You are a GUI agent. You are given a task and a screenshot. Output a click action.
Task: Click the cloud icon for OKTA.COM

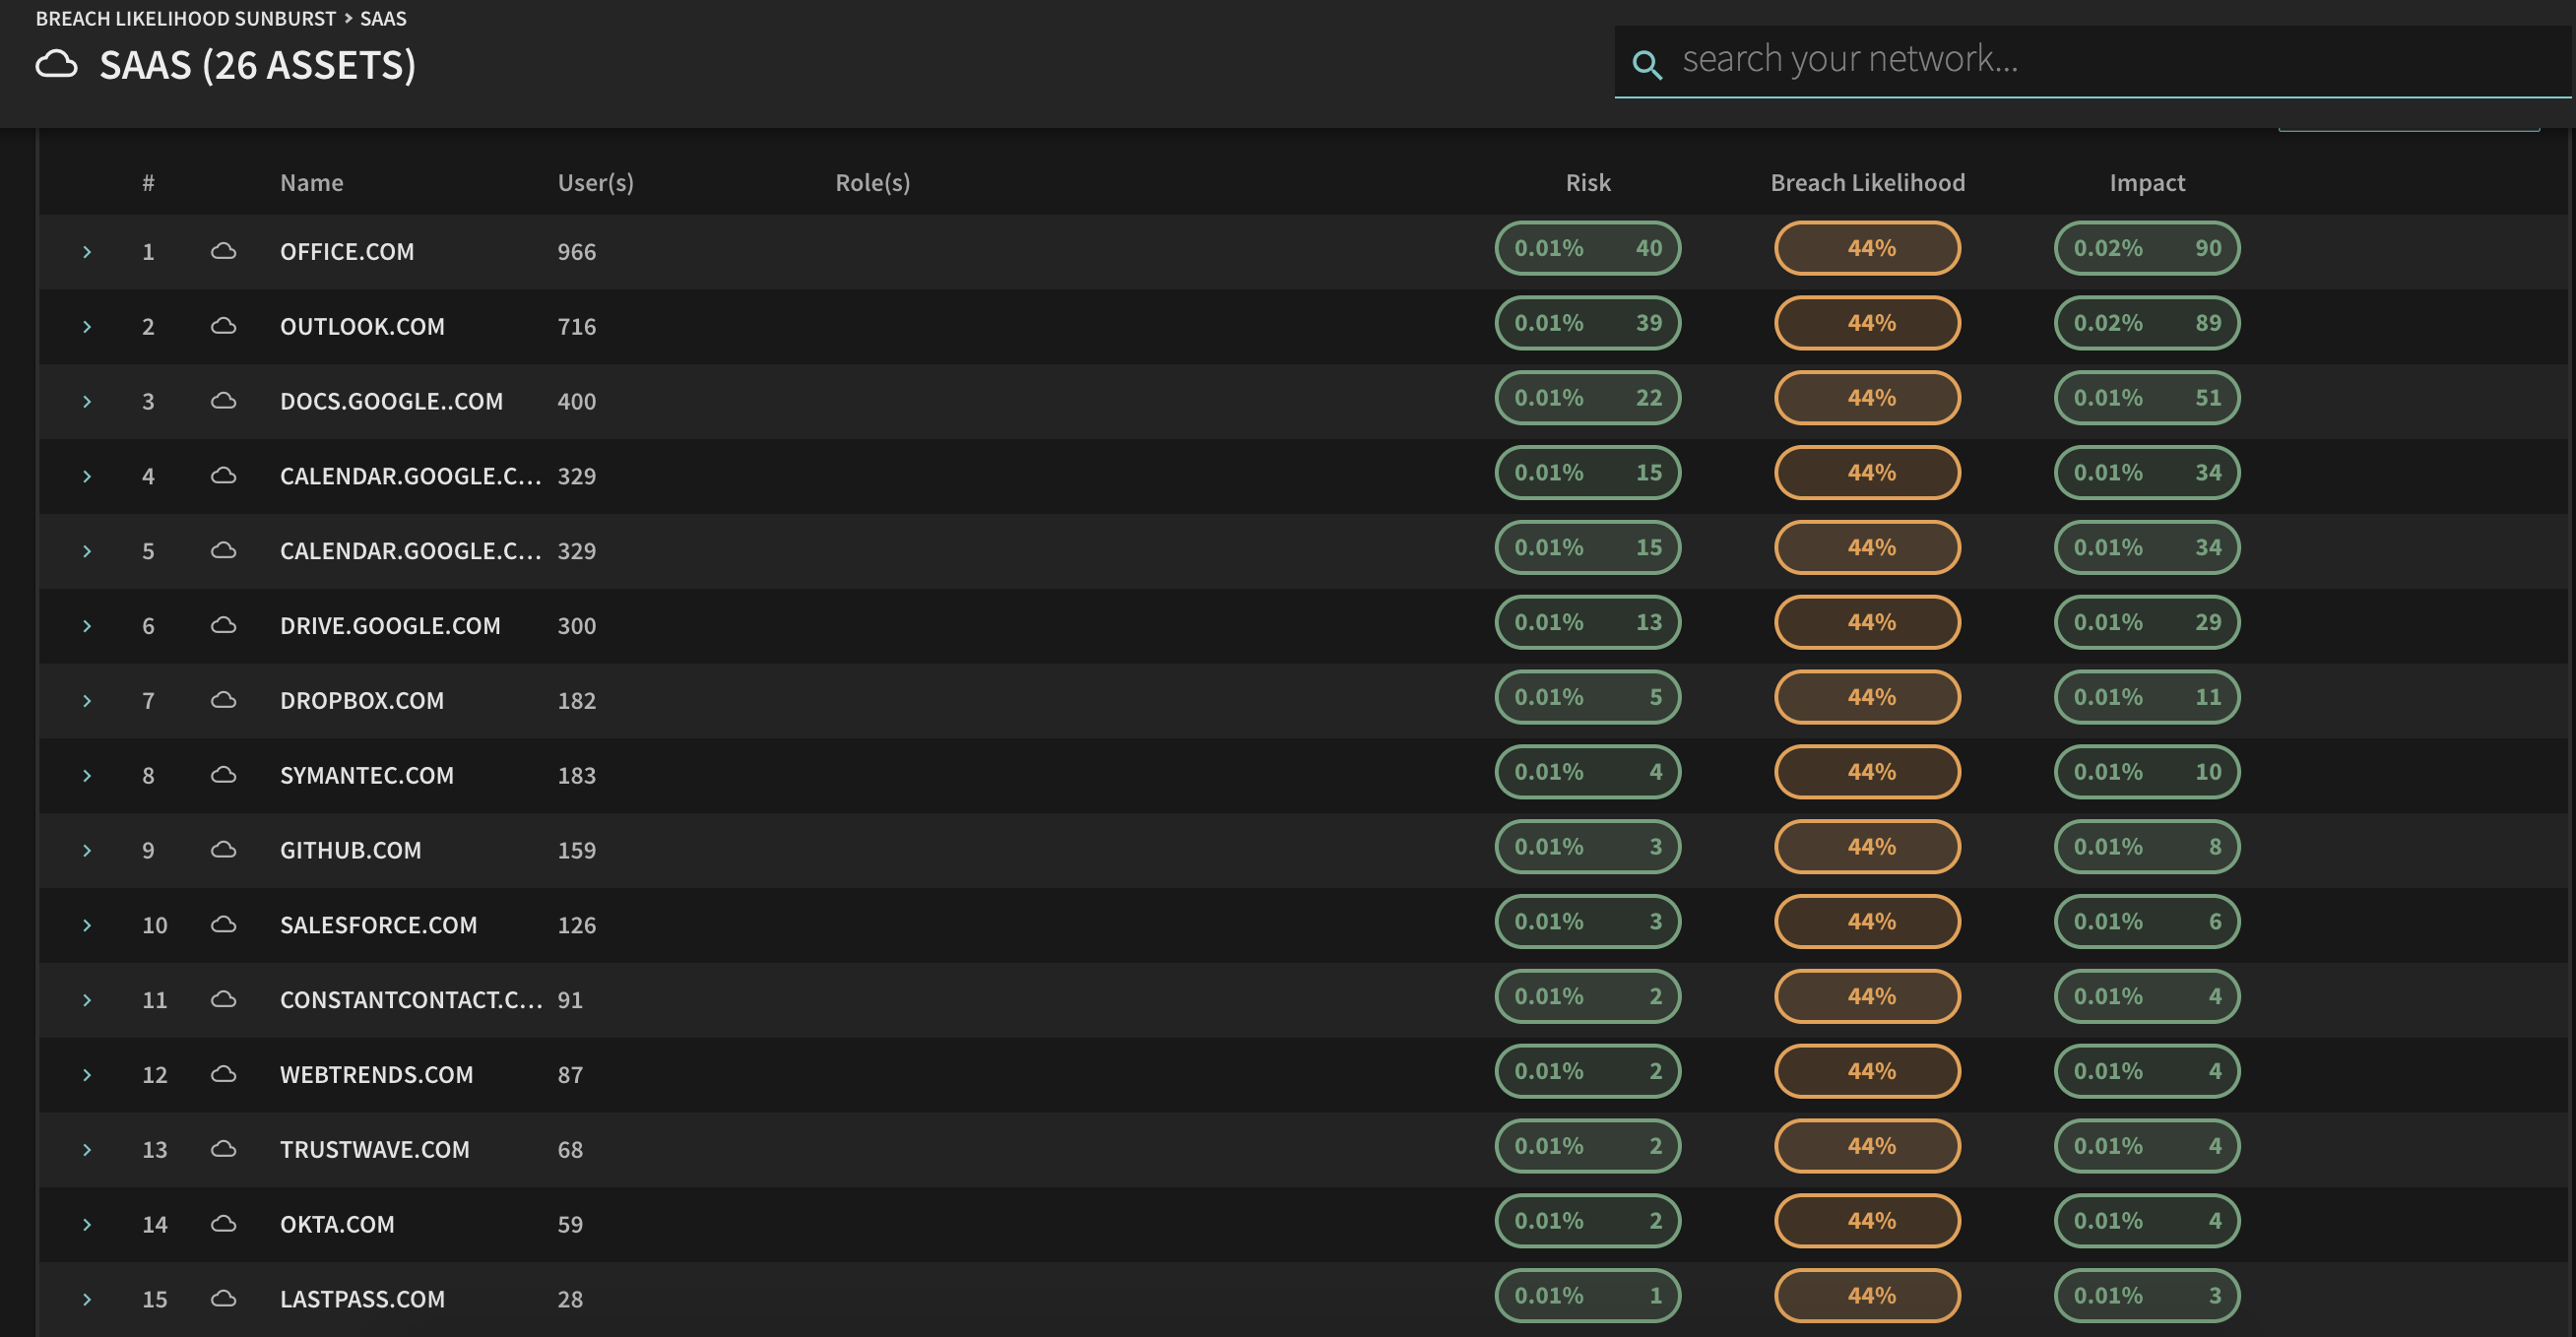(x=224, y=1224)
